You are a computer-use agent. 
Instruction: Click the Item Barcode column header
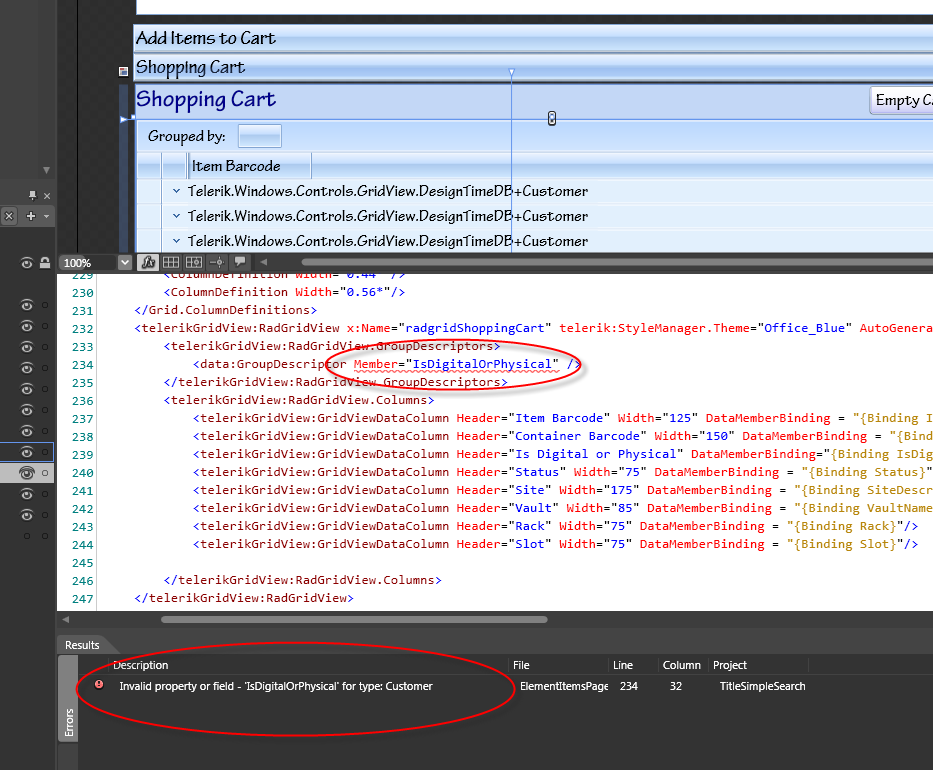[249, 166]
